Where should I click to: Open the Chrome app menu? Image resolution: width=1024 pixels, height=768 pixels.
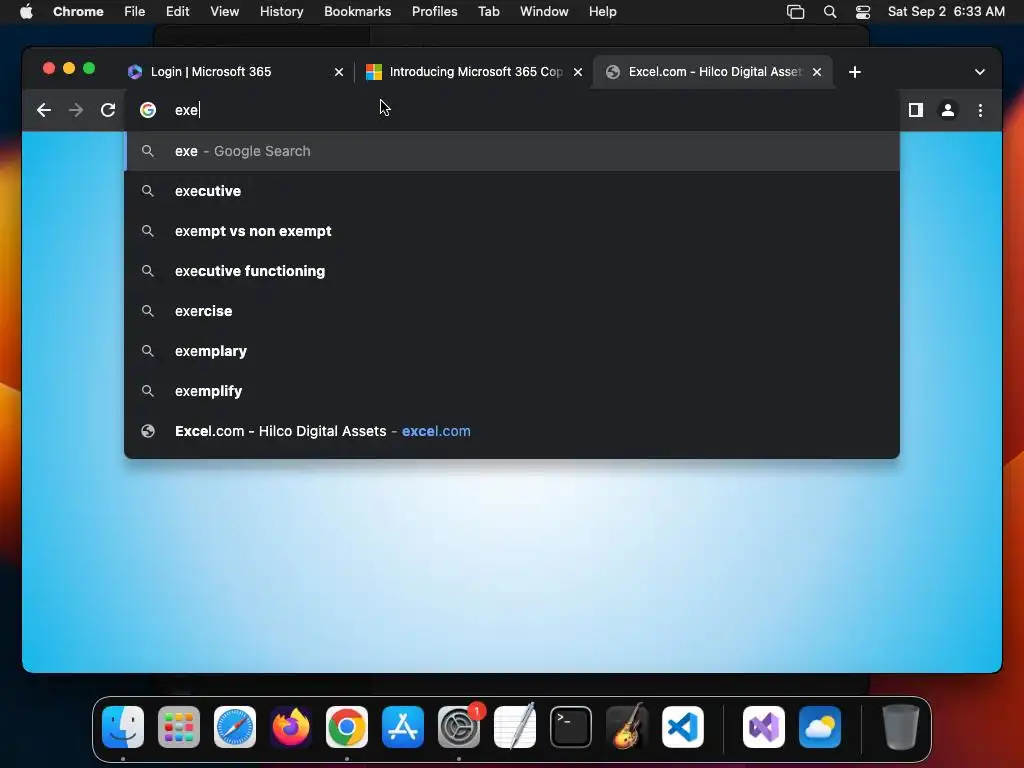(78, 12)
